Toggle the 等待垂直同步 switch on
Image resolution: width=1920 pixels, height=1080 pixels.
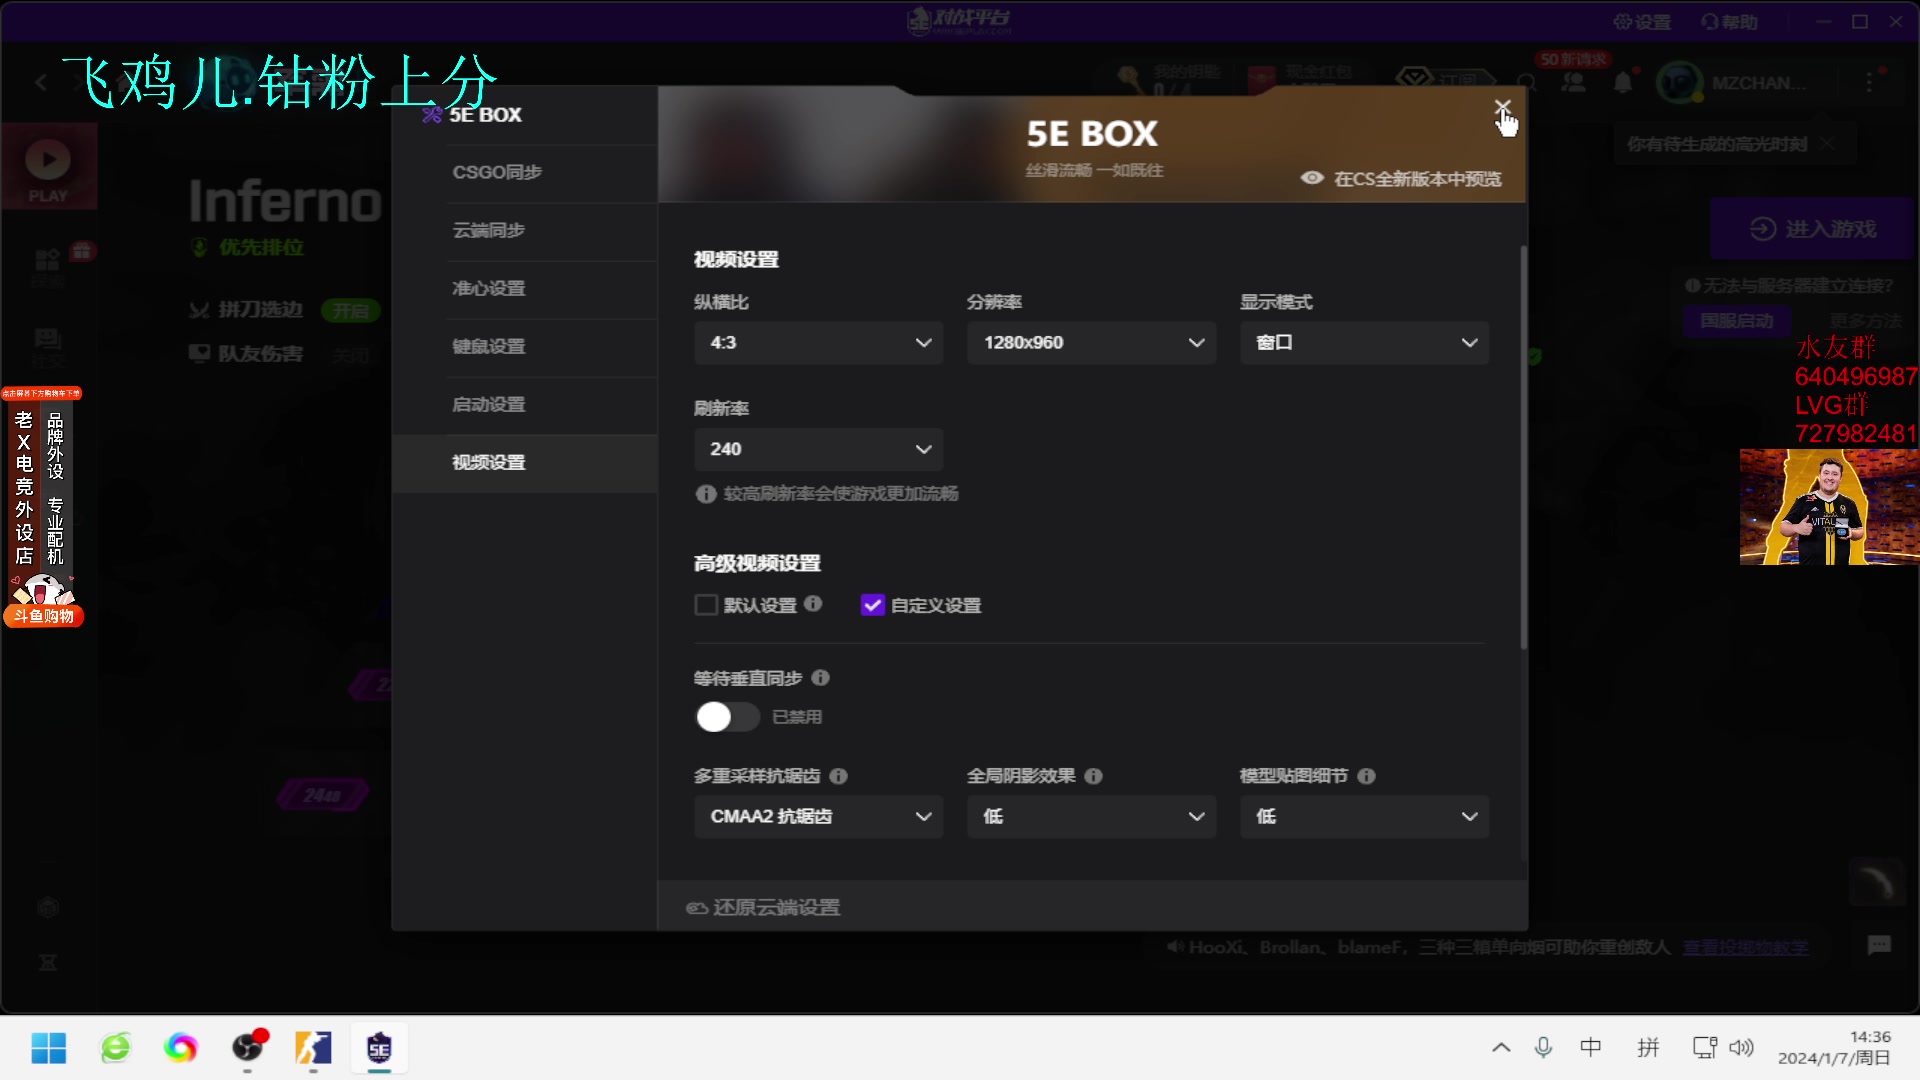(727, 716)
